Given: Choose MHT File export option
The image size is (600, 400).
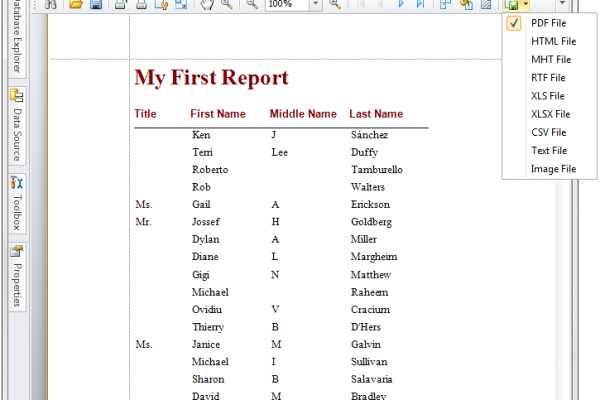Looking at the screenshot, I should (551, 59).
